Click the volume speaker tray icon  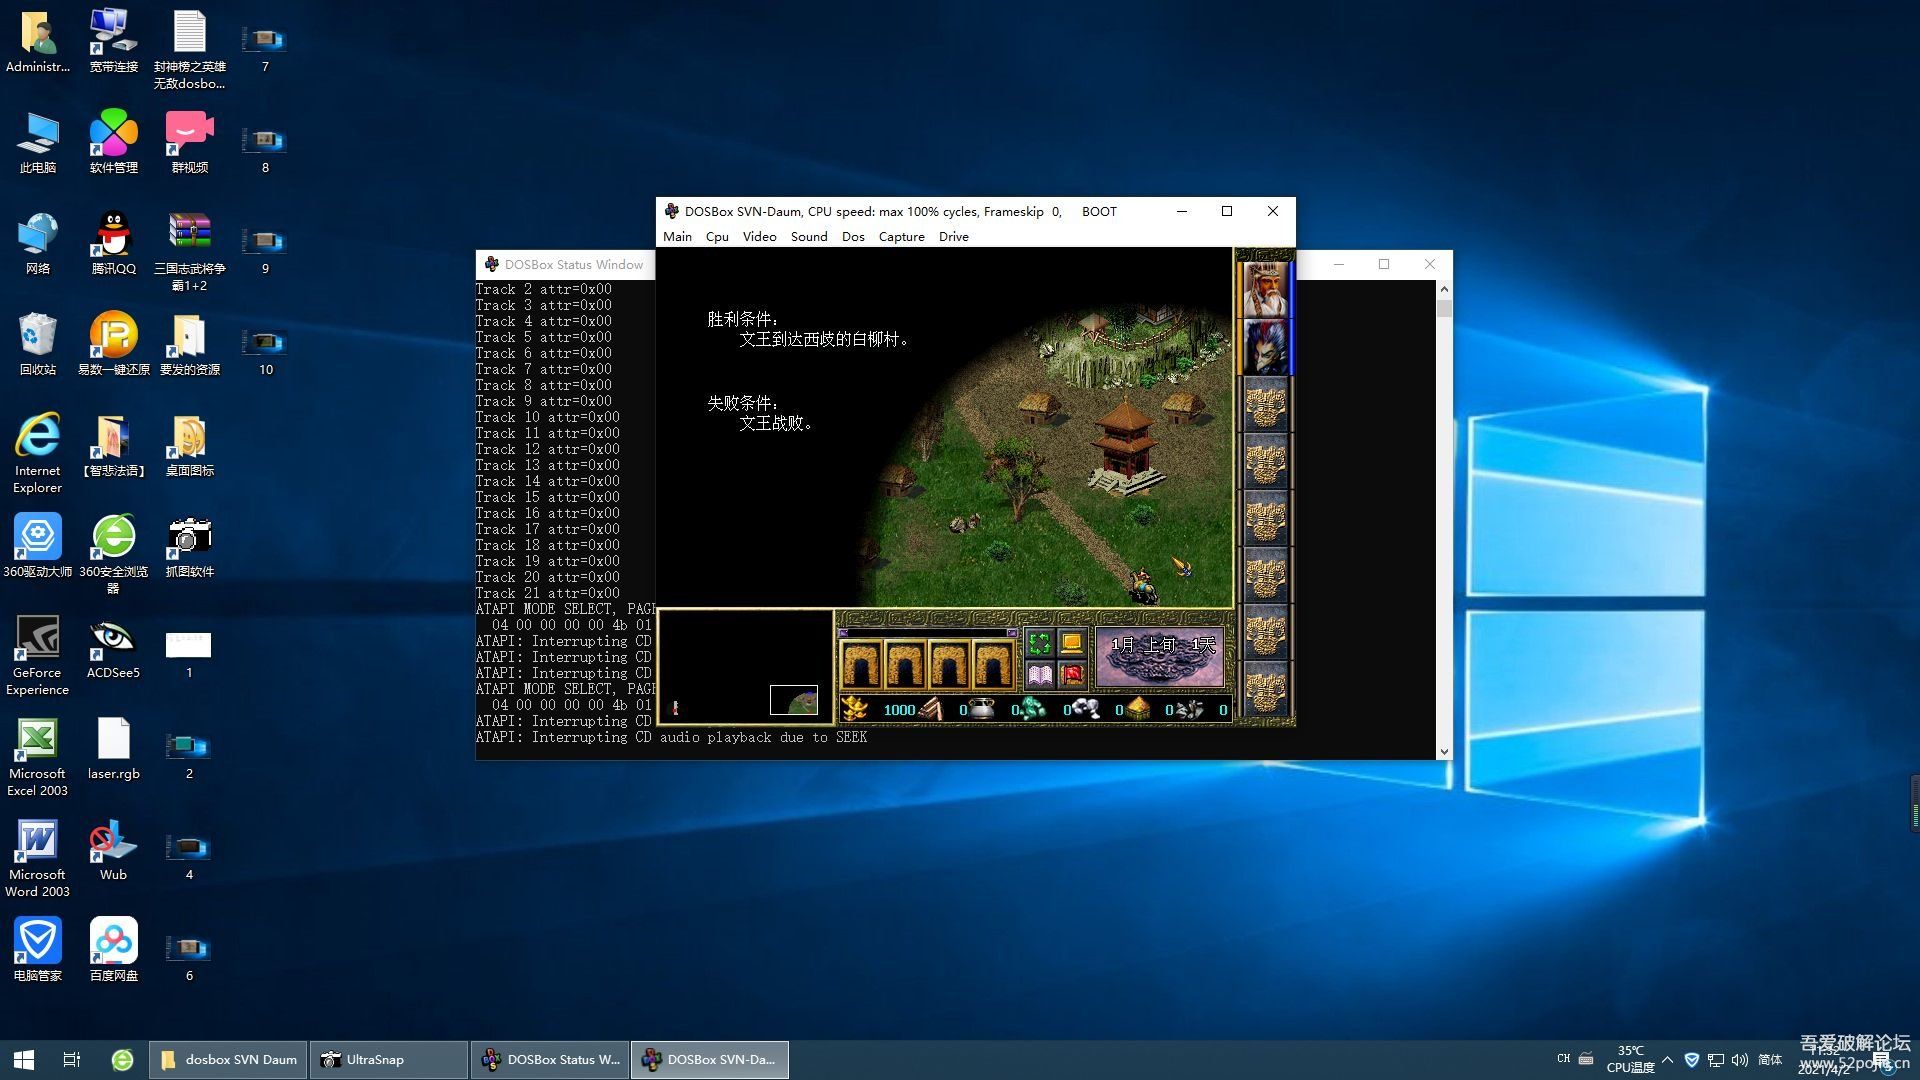[1740, 1060]
